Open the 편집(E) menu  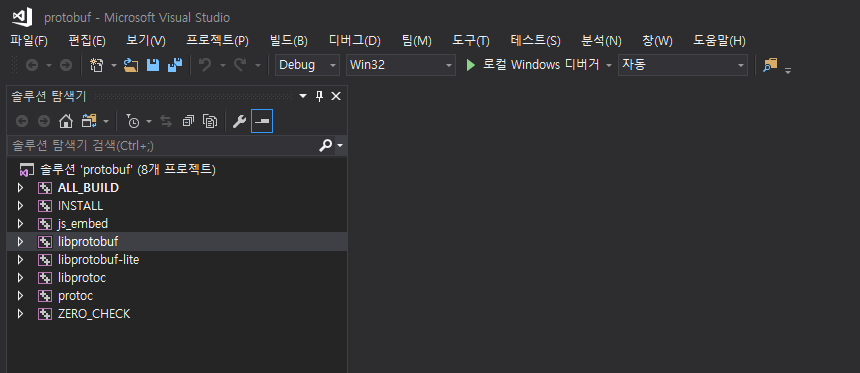(87, 41)
